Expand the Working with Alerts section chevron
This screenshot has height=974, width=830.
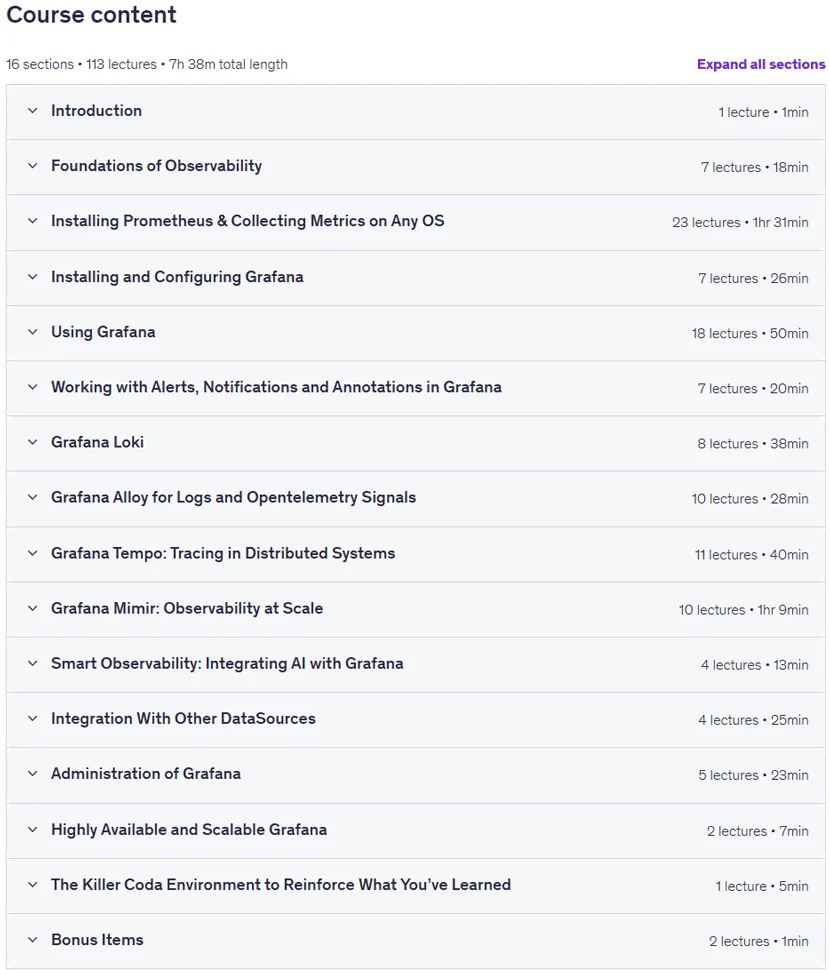(32, 387)
